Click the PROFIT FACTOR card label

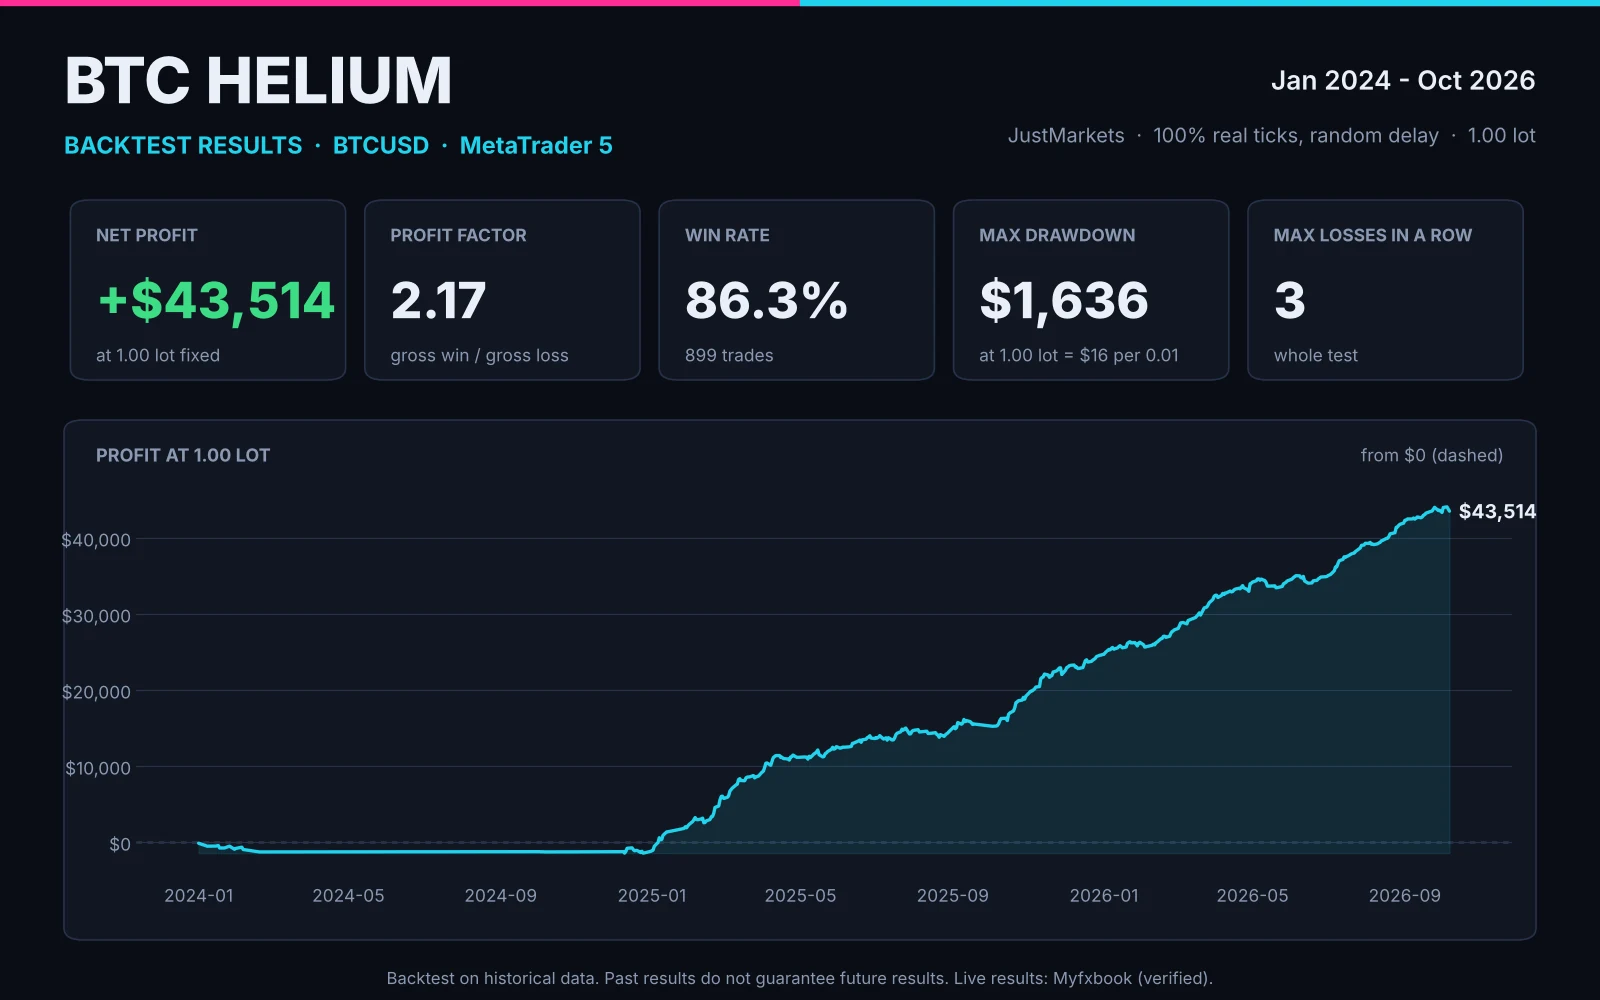pyautogui.click(x=458, y=235)
